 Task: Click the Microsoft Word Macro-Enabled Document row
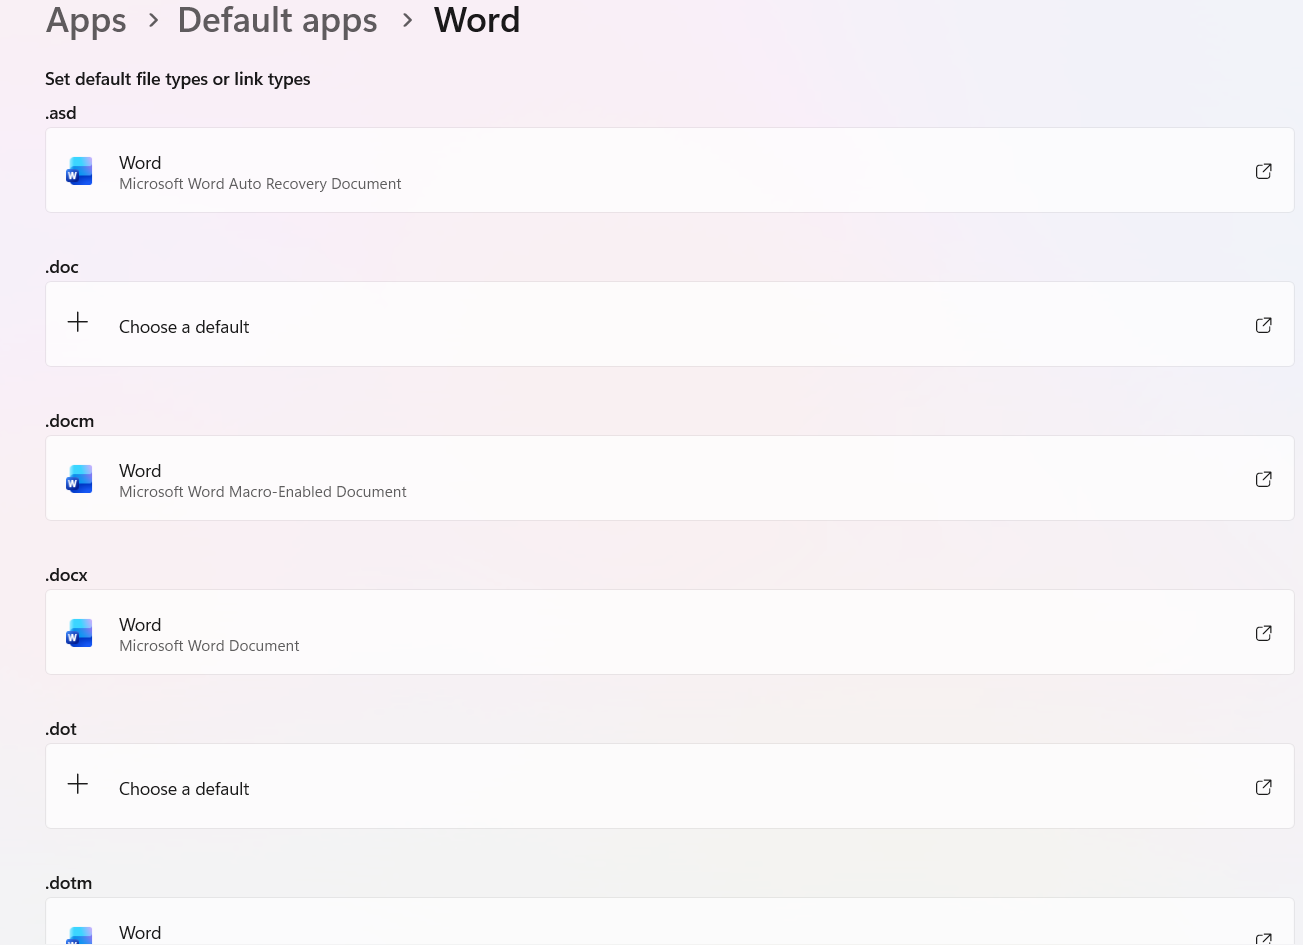600,478
